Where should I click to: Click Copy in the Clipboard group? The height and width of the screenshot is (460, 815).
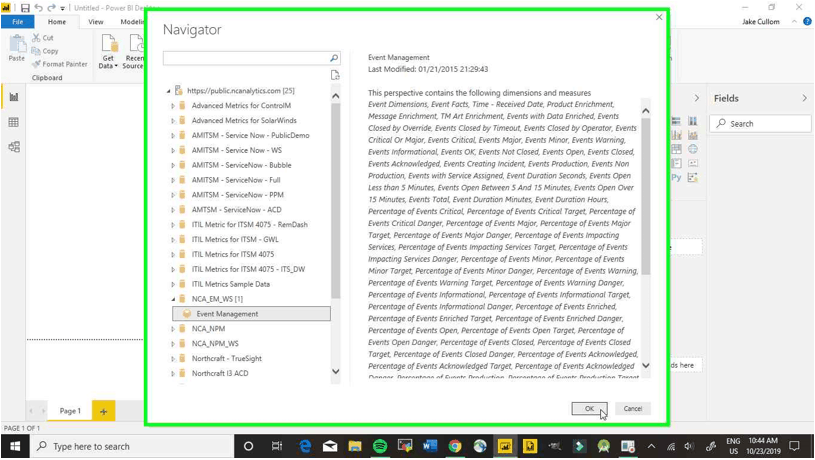[45, 51]
